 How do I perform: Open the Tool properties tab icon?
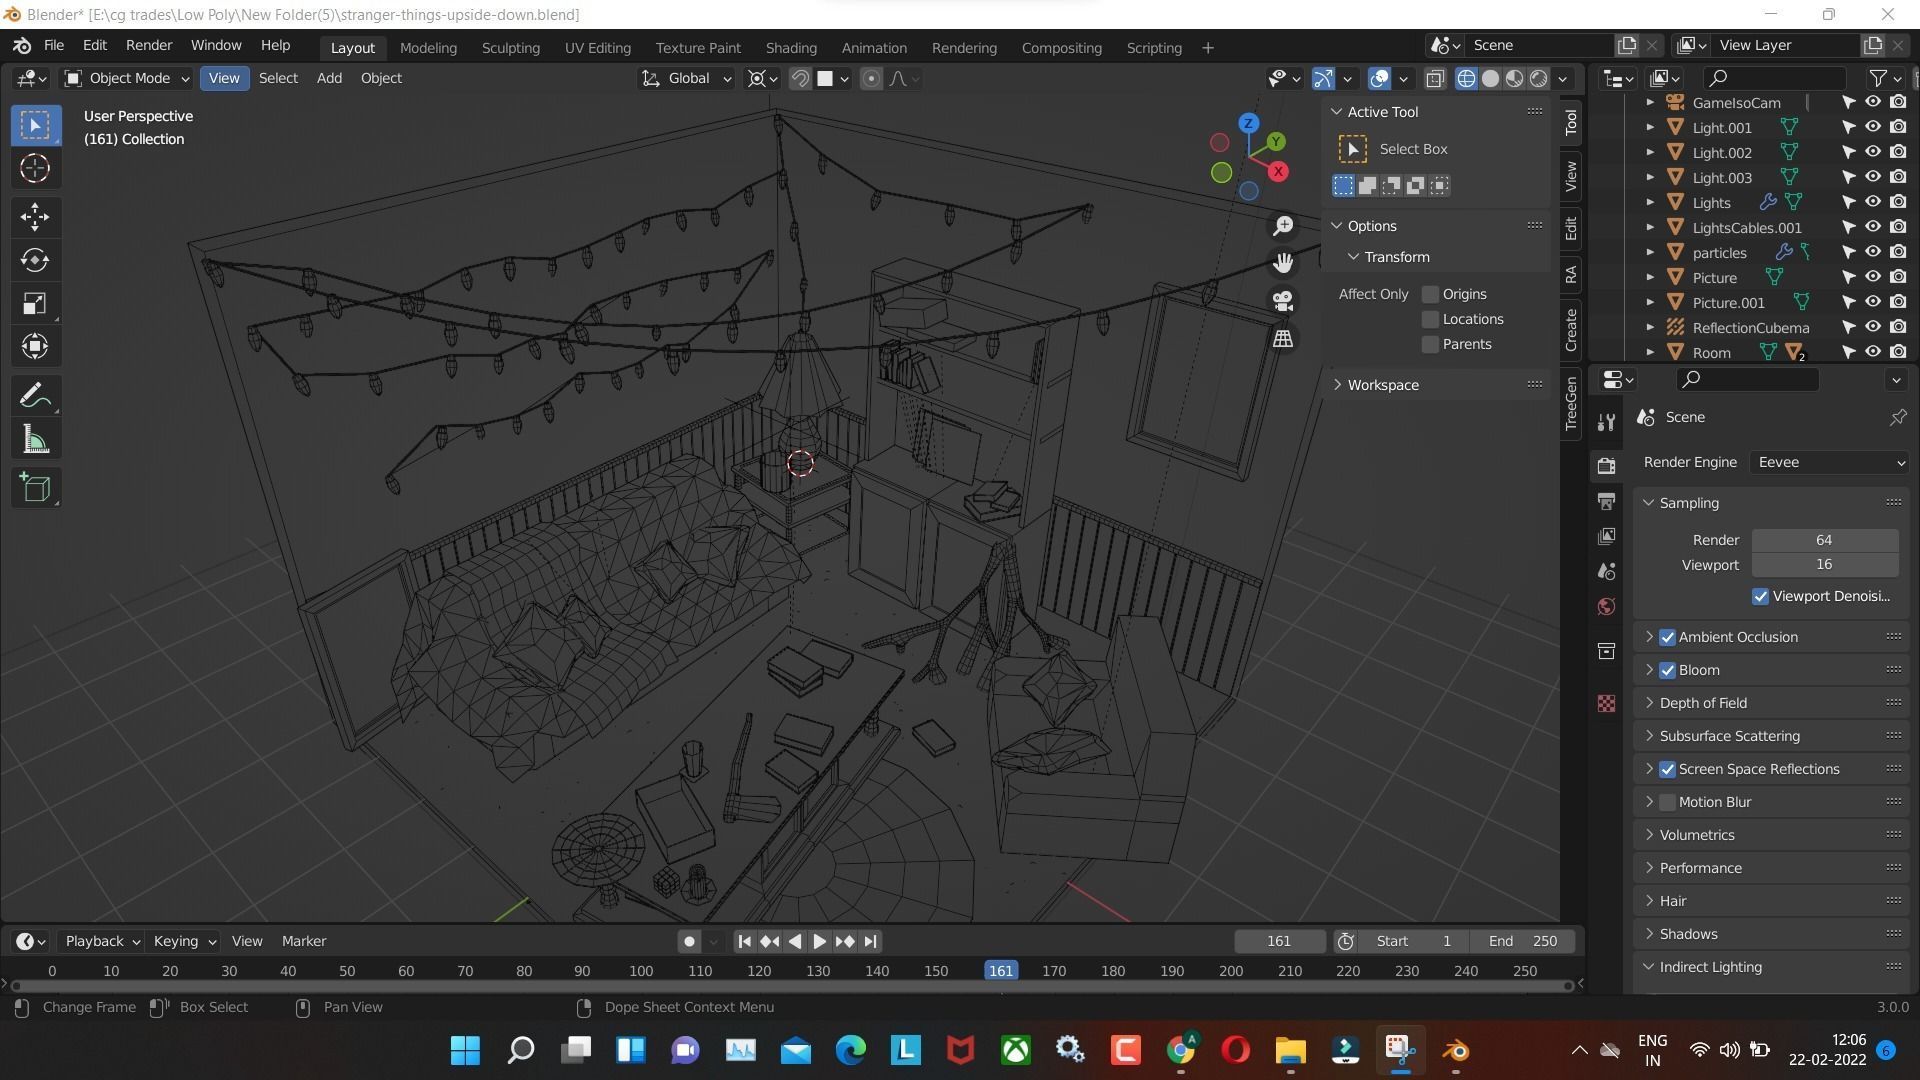pyautogui.click(x=1606, y=422)
